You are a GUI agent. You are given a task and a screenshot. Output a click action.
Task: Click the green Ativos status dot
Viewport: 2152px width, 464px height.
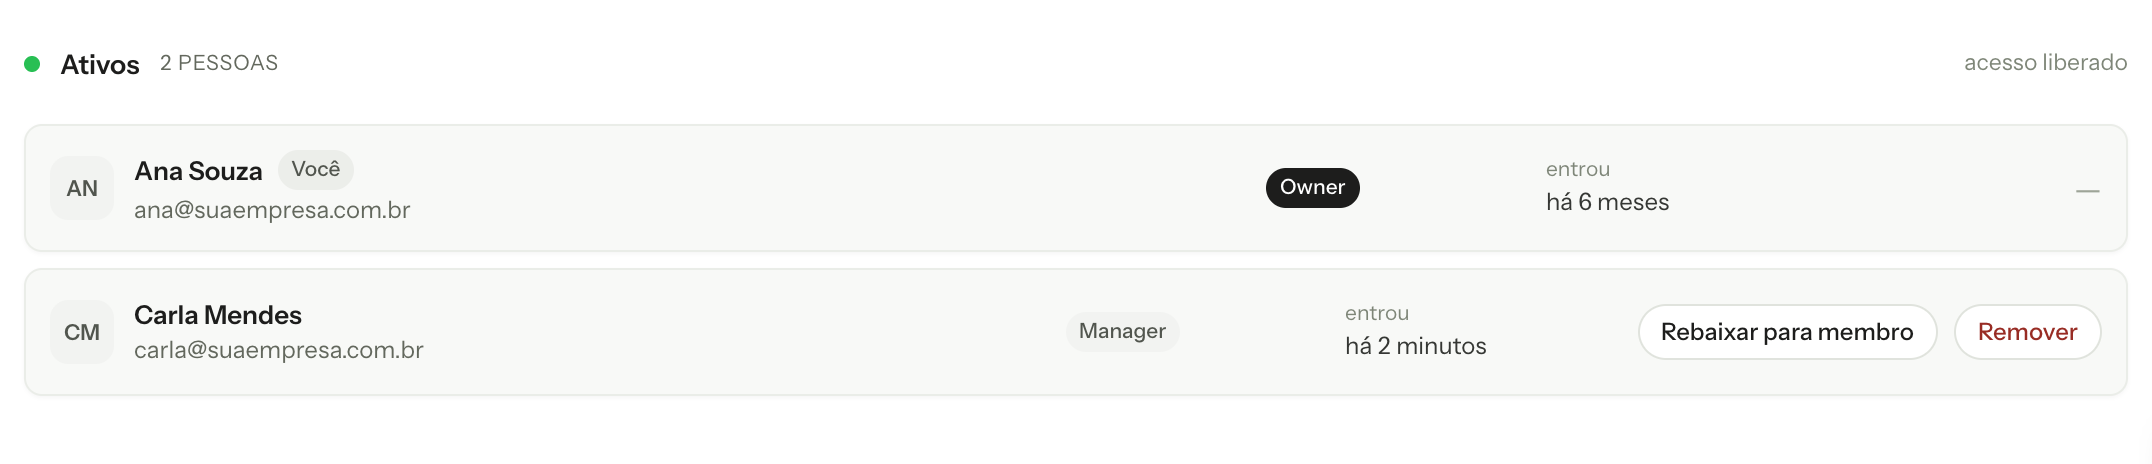point(32,64)
